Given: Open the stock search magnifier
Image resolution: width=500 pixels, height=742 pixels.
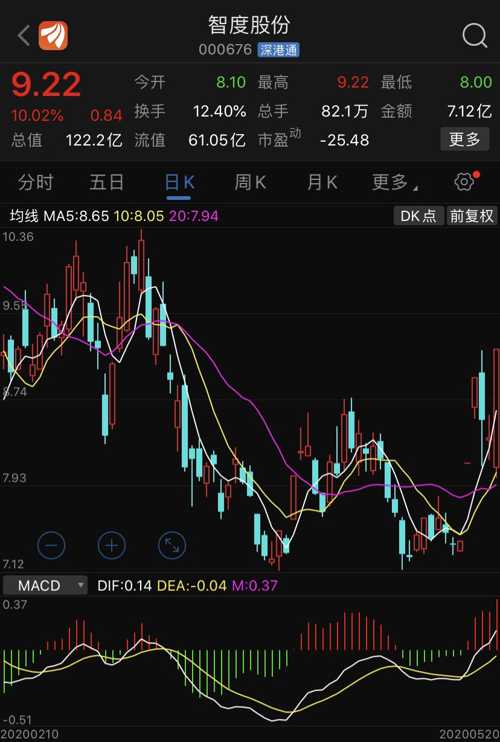Looking at the screenshot, I should 474,35.
